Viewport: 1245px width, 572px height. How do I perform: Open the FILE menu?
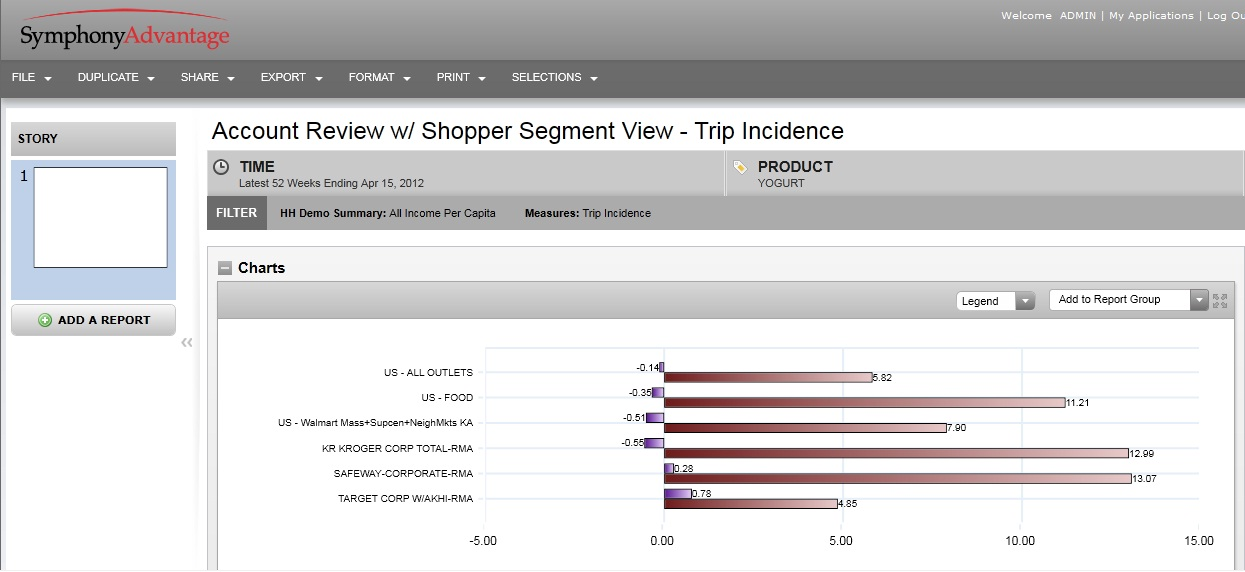31,78
